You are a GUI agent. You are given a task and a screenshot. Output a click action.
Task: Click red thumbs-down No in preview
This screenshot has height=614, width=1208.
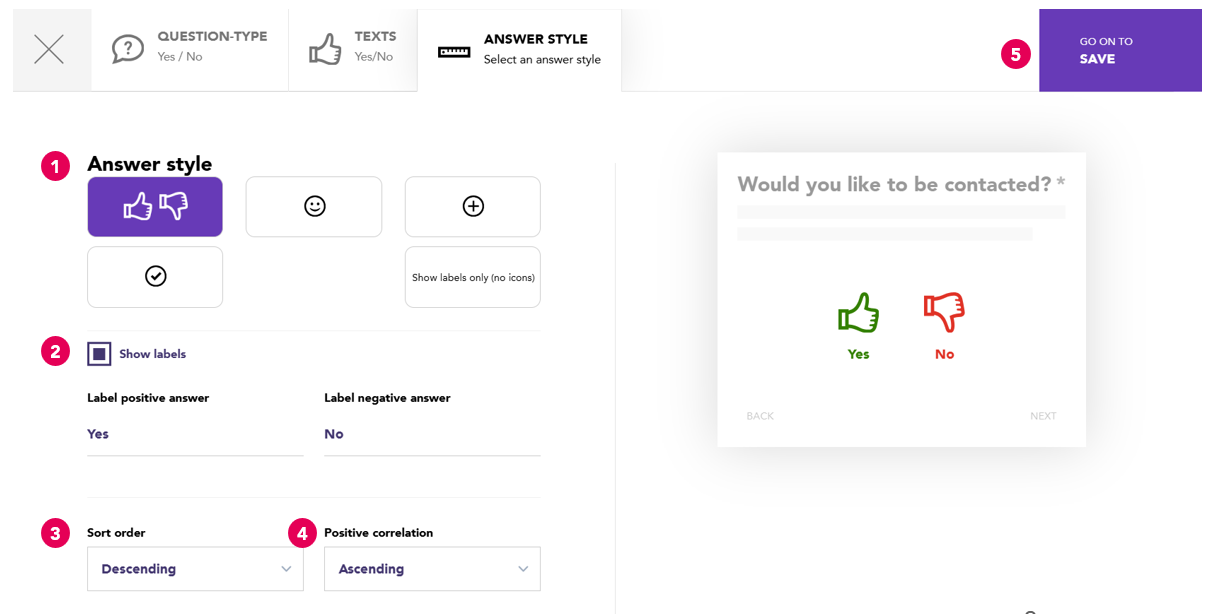point(944,312)
